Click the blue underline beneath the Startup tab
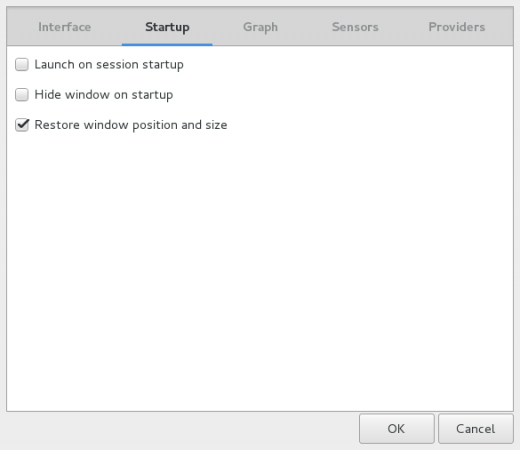 tap(167, 44)
